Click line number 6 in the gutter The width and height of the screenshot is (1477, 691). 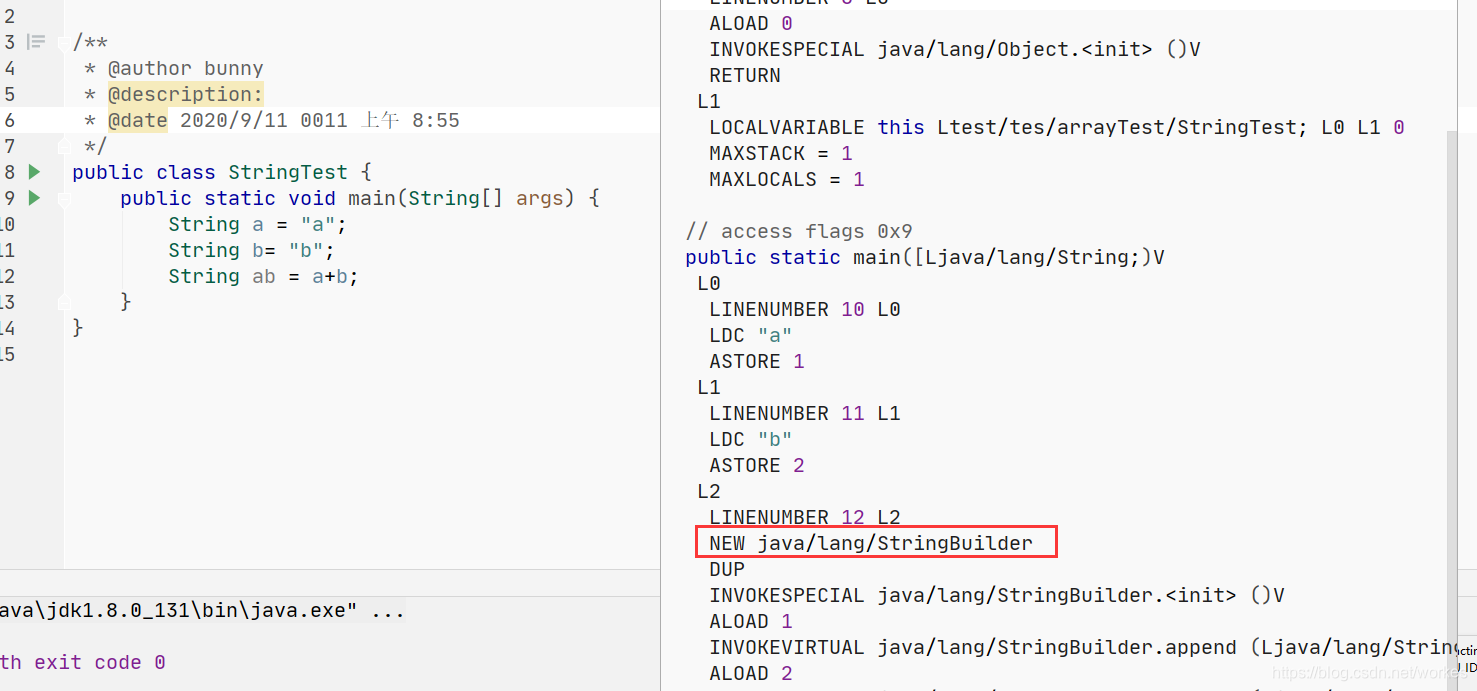[x=9, y=120]
